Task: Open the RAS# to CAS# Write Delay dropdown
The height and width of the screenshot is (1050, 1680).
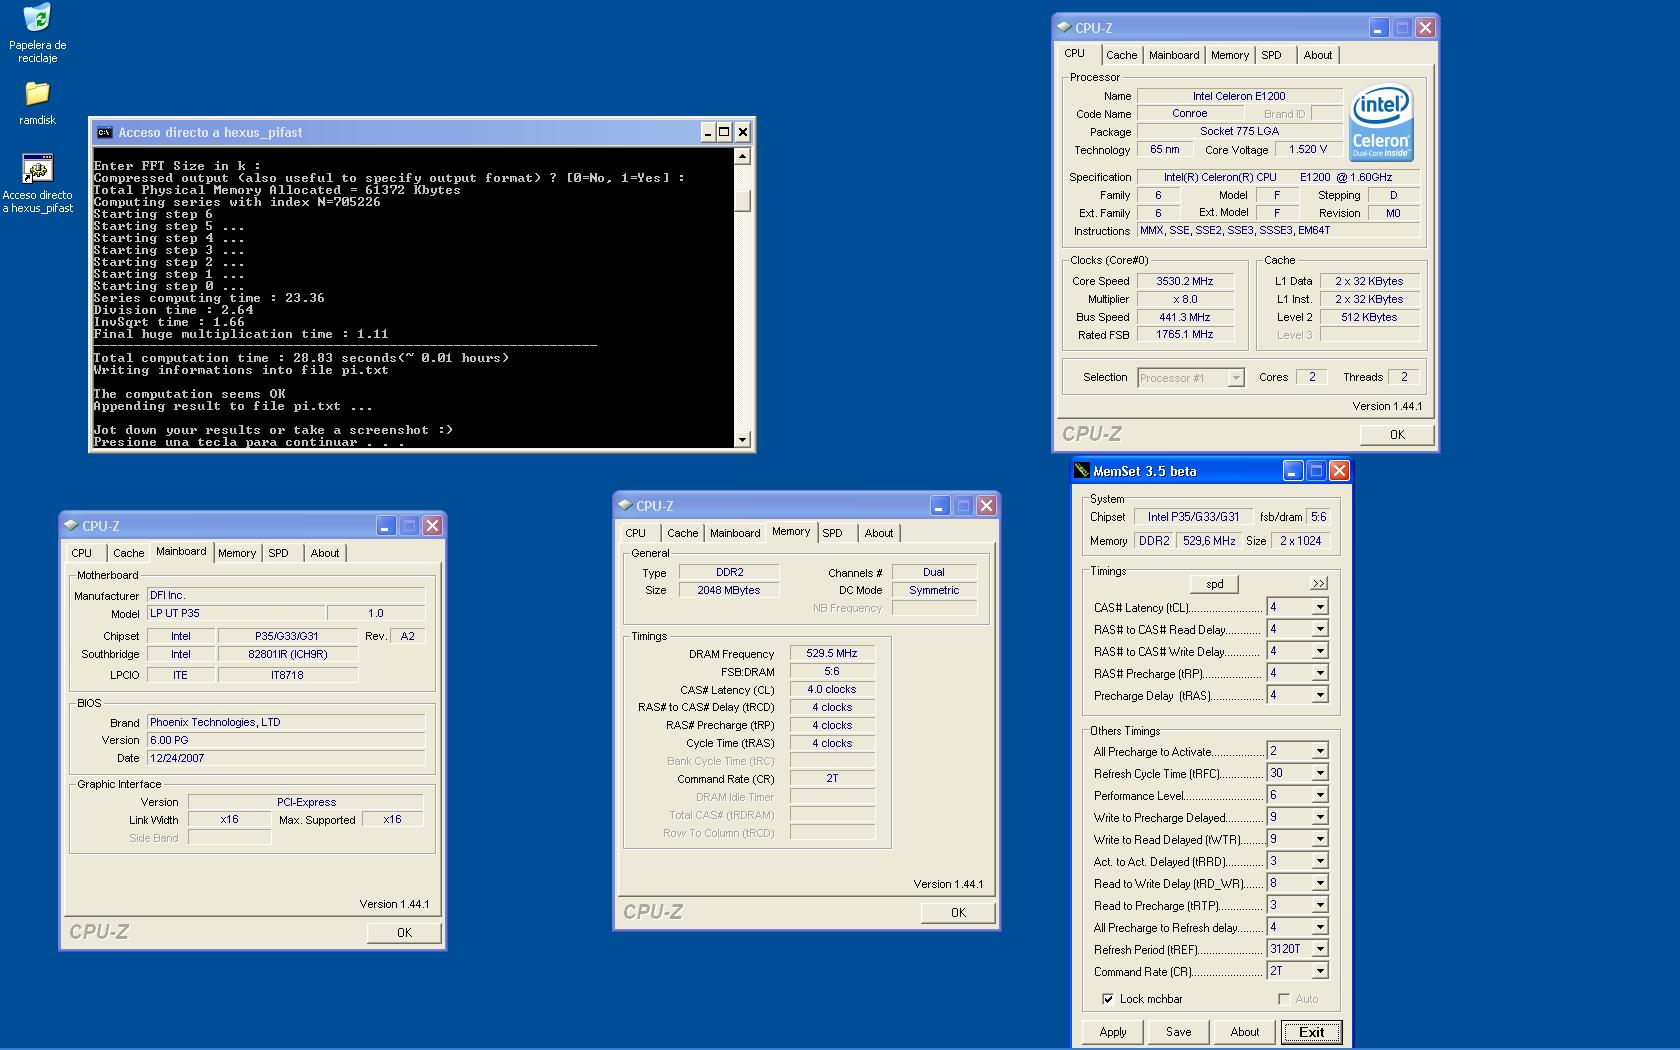Action: point(1319,651)
